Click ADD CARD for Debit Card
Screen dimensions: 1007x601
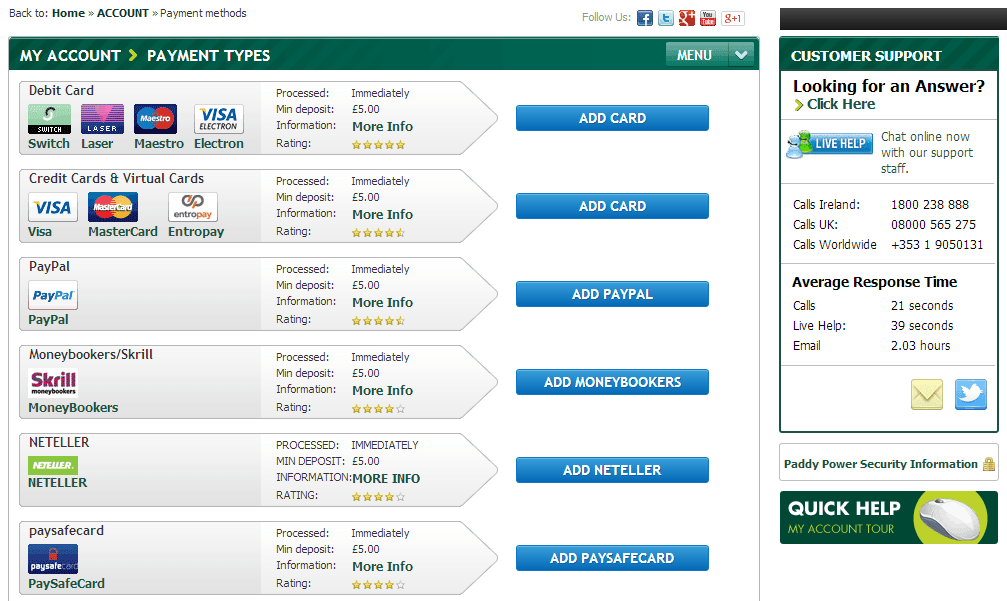pyautogui.click(x=612, y=118)
